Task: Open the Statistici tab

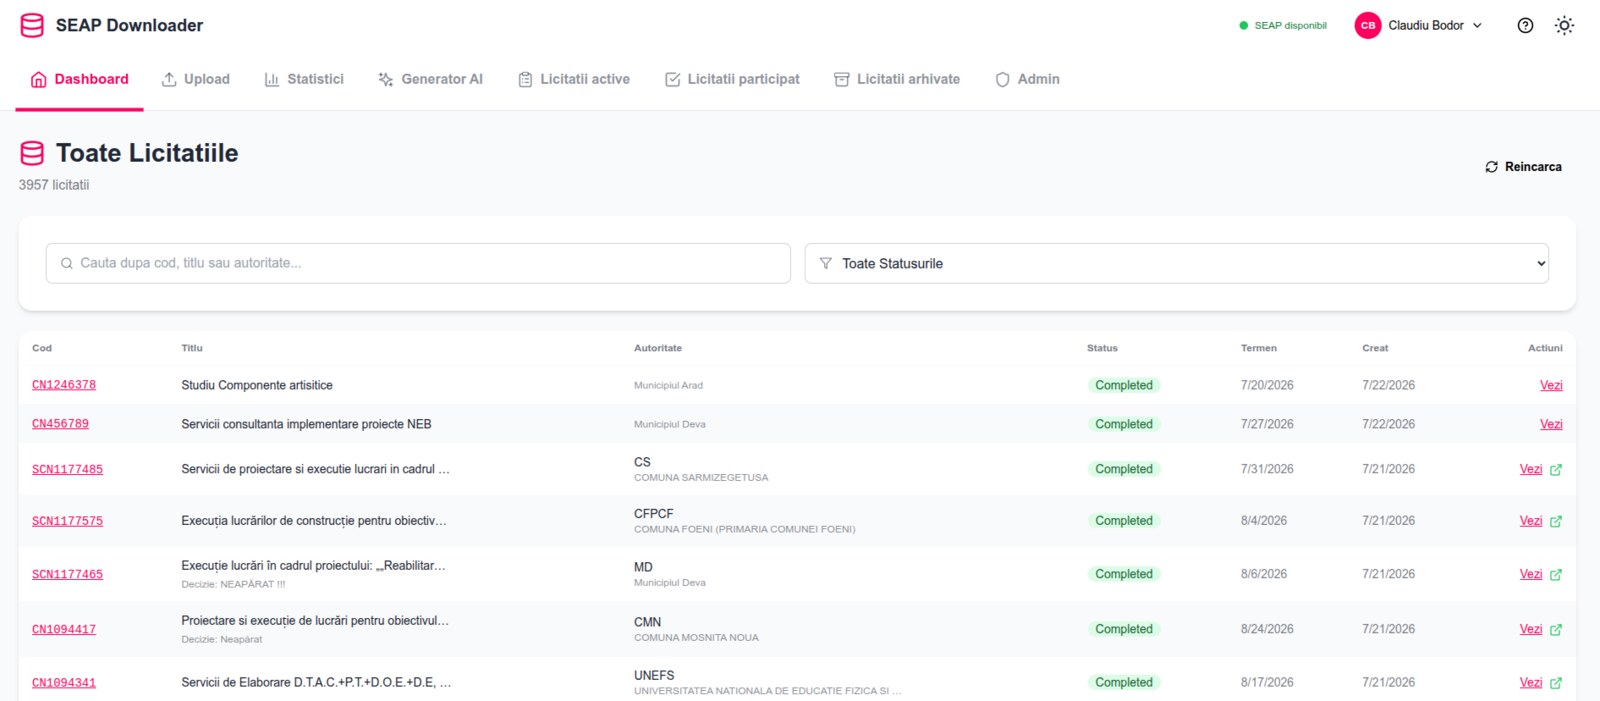Action: click(x=304, y=79)
